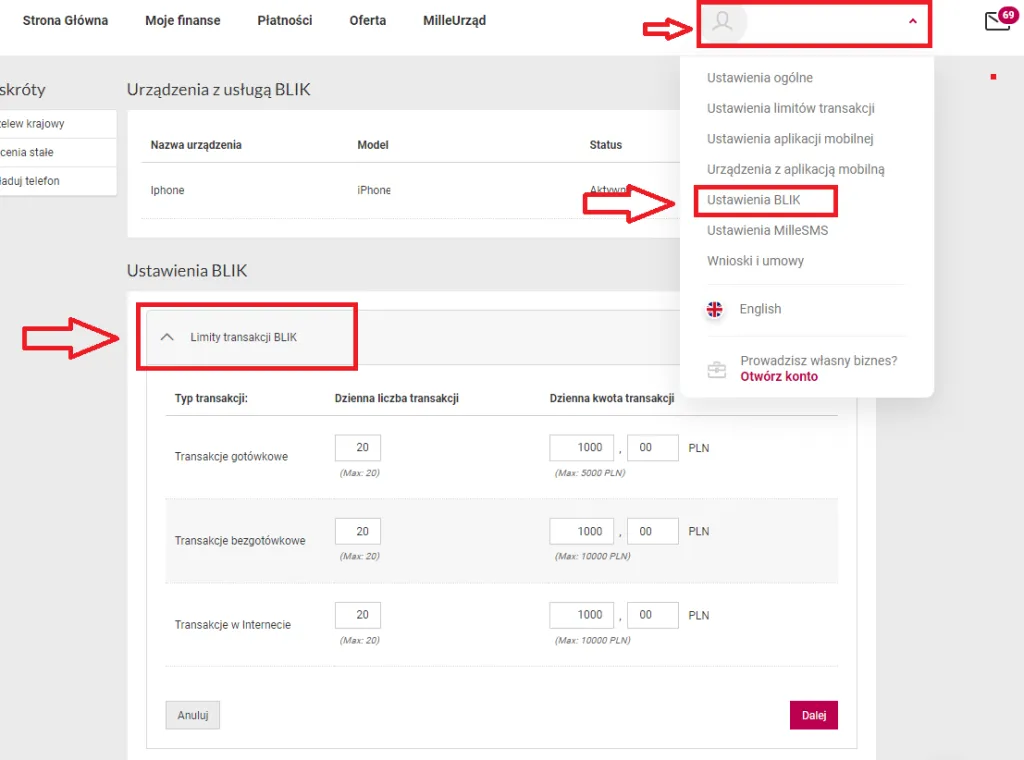This screenshot has height=760, width=1024.
Task: Switch to Moje finanse tab
Action: [x=182, y=21]
